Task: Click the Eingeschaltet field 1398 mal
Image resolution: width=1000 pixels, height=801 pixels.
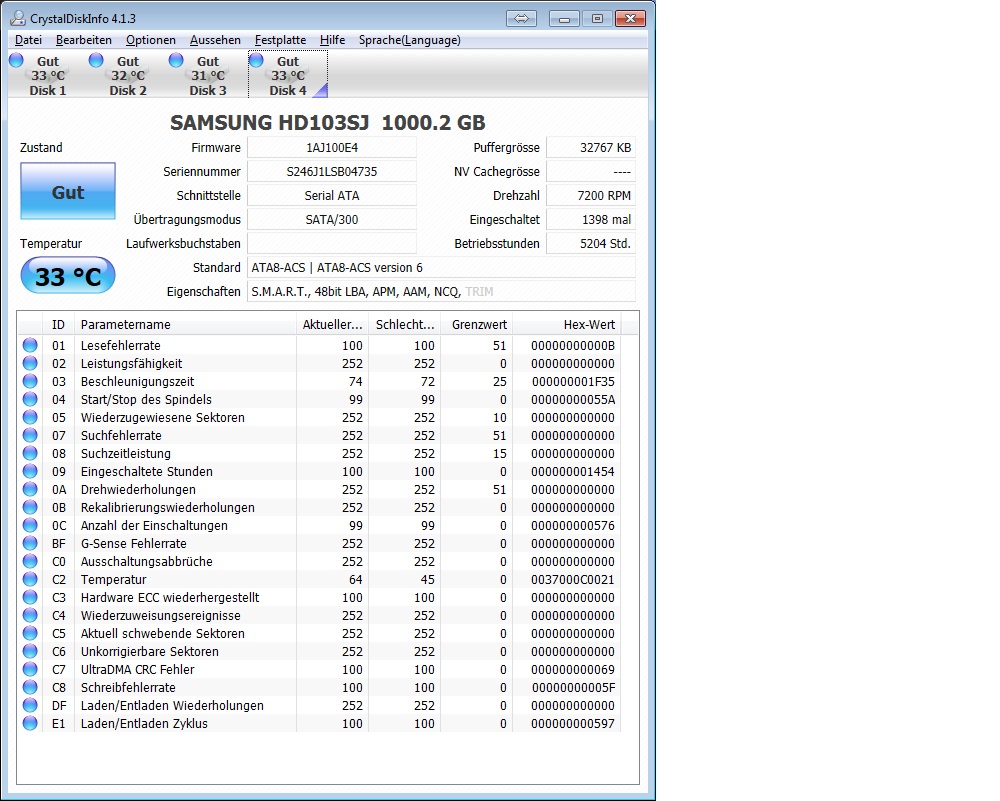Action: click(591, 219)
